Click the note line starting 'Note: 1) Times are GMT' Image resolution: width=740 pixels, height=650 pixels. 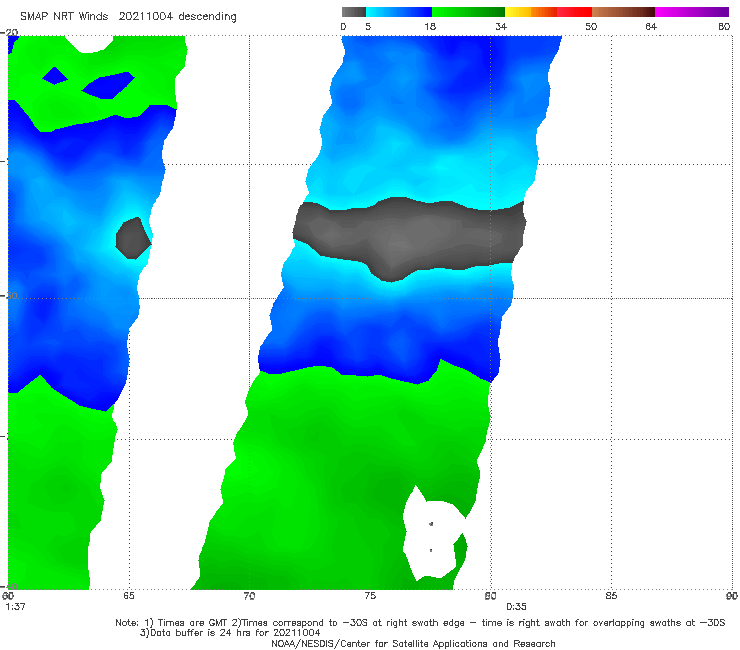coord(420,623)
